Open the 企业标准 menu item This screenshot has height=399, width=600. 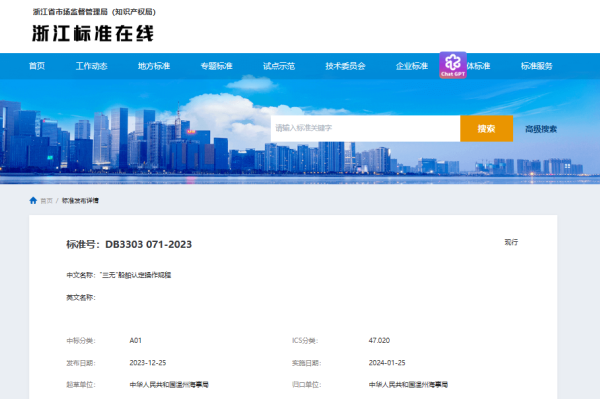coord(412,66)
